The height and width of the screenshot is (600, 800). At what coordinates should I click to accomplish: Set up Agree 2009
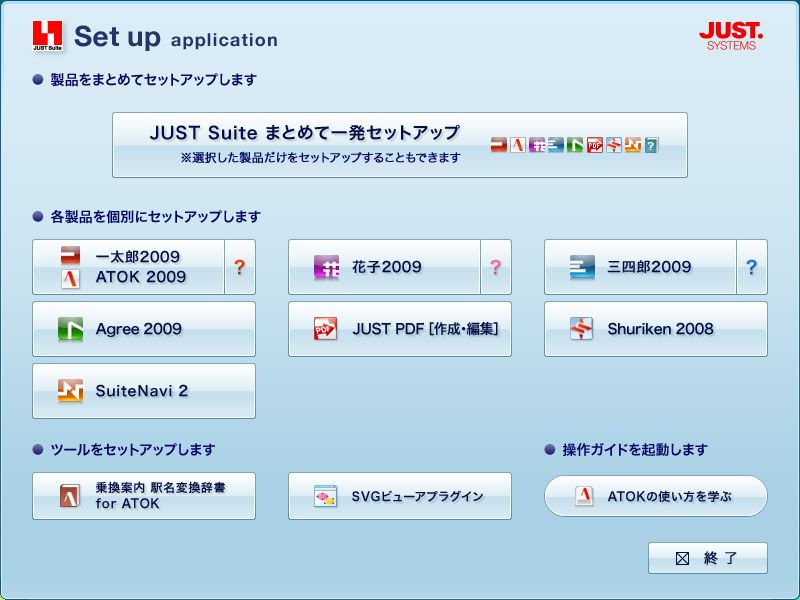tap(144, 329)
